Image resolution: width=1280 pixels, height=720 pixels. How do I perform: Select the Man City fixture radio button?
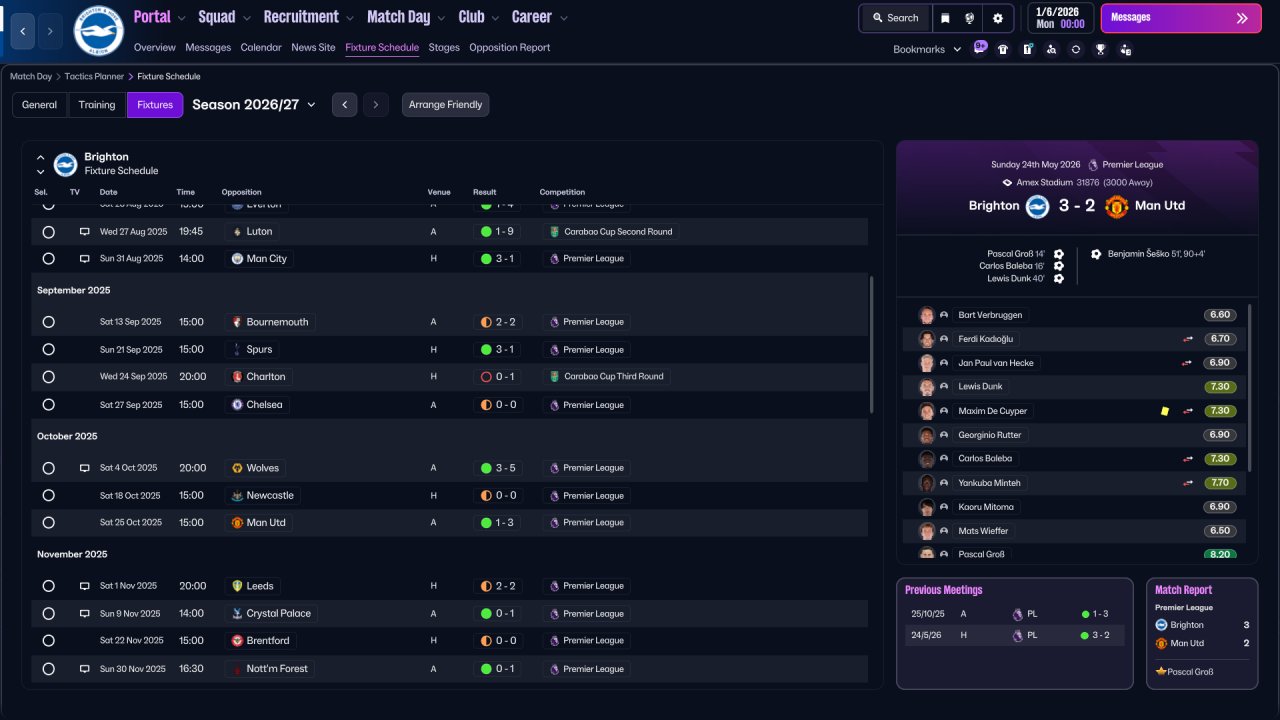[x=48, y=259]
